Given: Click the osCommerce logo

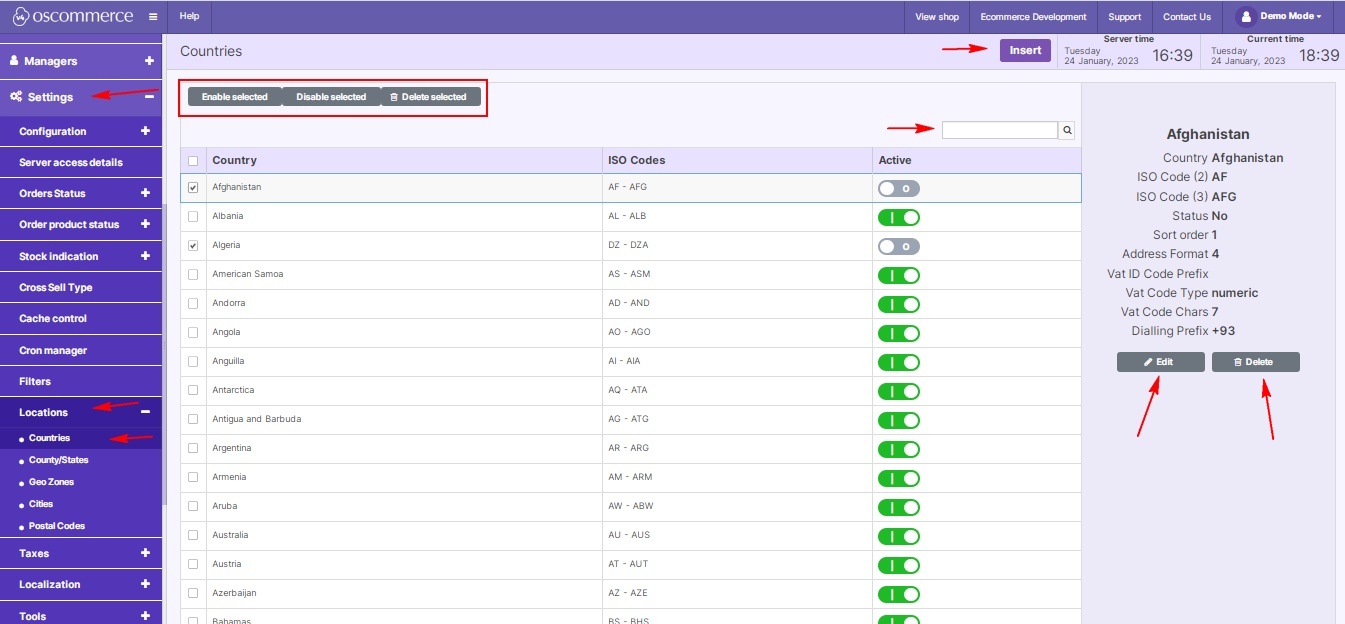Looking at the screenshot, I should click(x=72, y=17).
